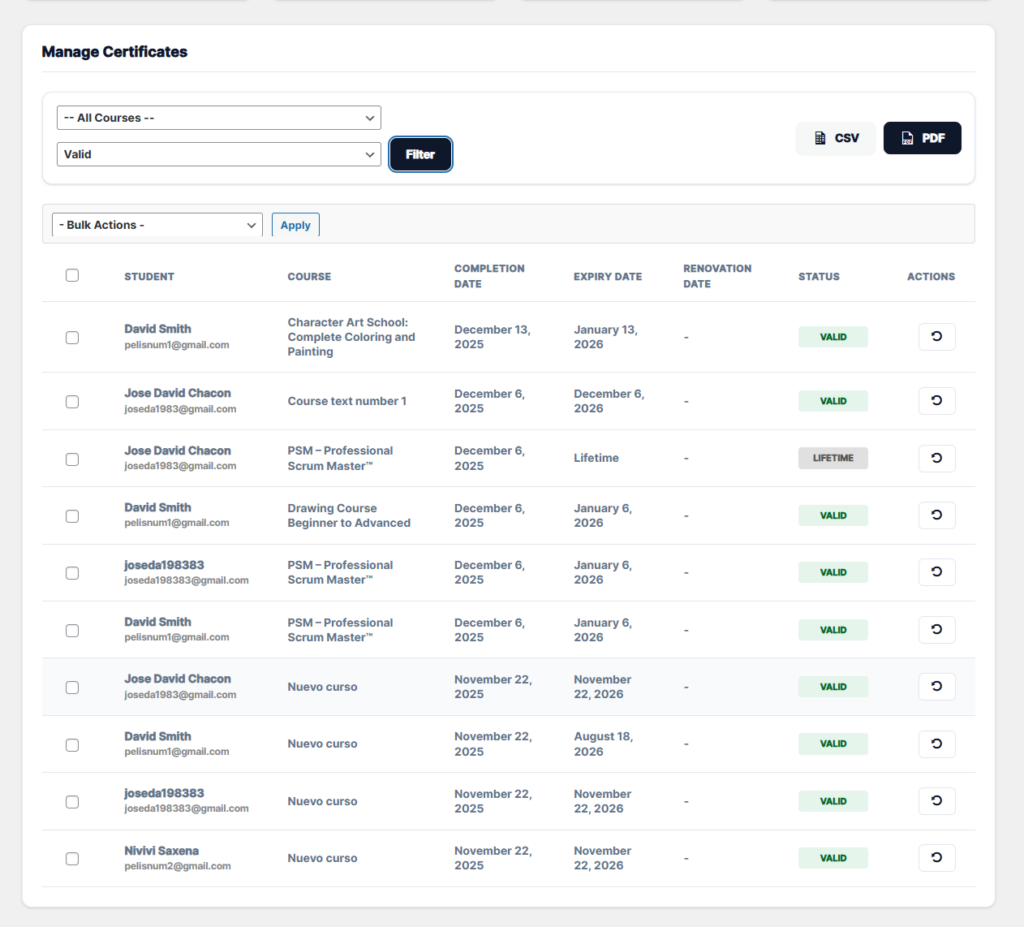Click renew icon for Character Art School row
This screenshot has width=1024, height=927.
(x=936, y=336)
